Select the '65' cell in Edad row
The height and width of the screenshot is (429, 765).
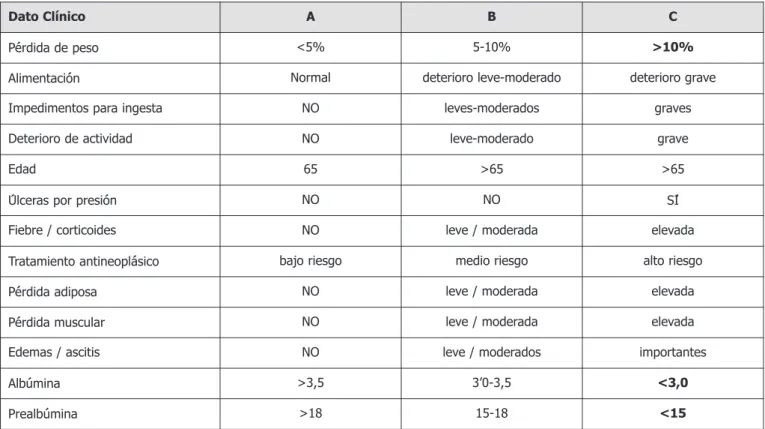pos(310,169)
